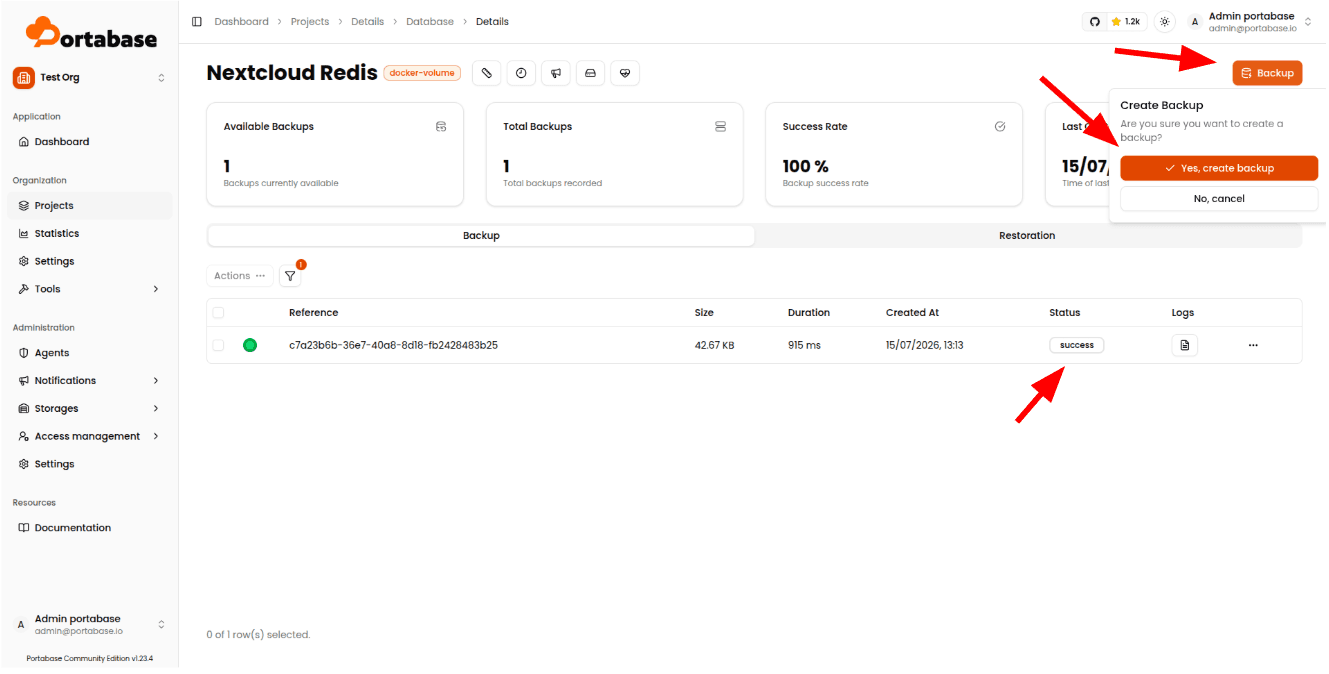Click the Admin avatar in top bar
This screenshot has width=1329, height=674.
point(1195,22)
